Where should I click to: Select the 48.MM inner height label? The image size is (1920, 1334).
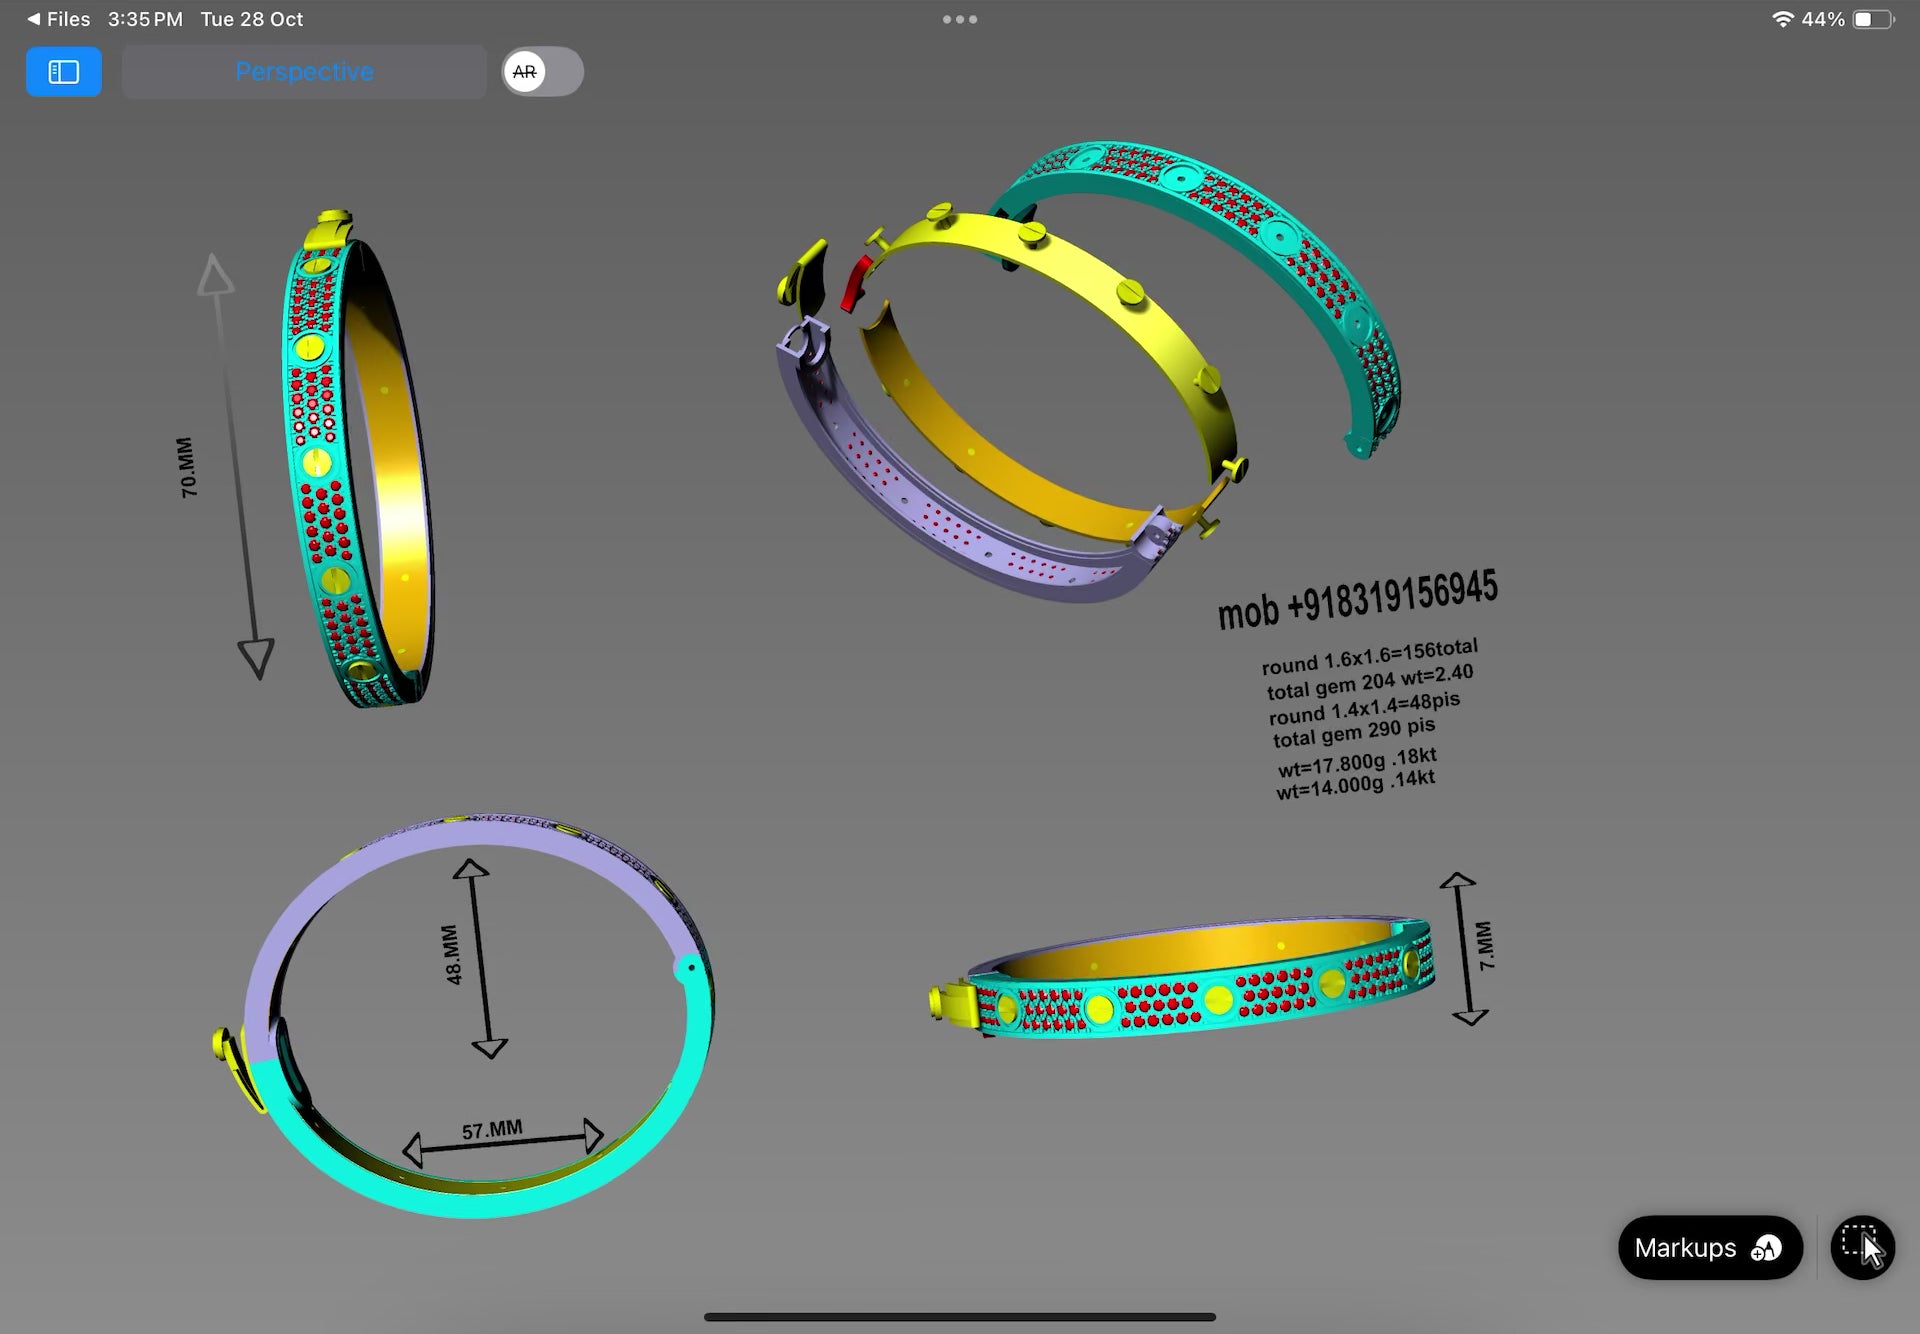click(x=451, y=955)
